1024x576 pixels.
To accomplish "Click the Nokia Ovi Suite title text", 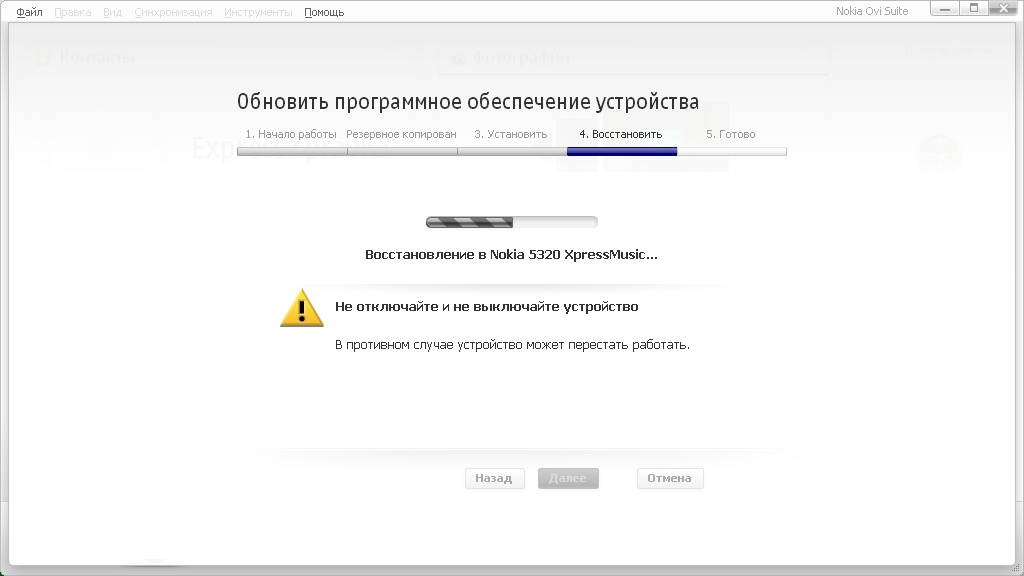I will 872,11.
